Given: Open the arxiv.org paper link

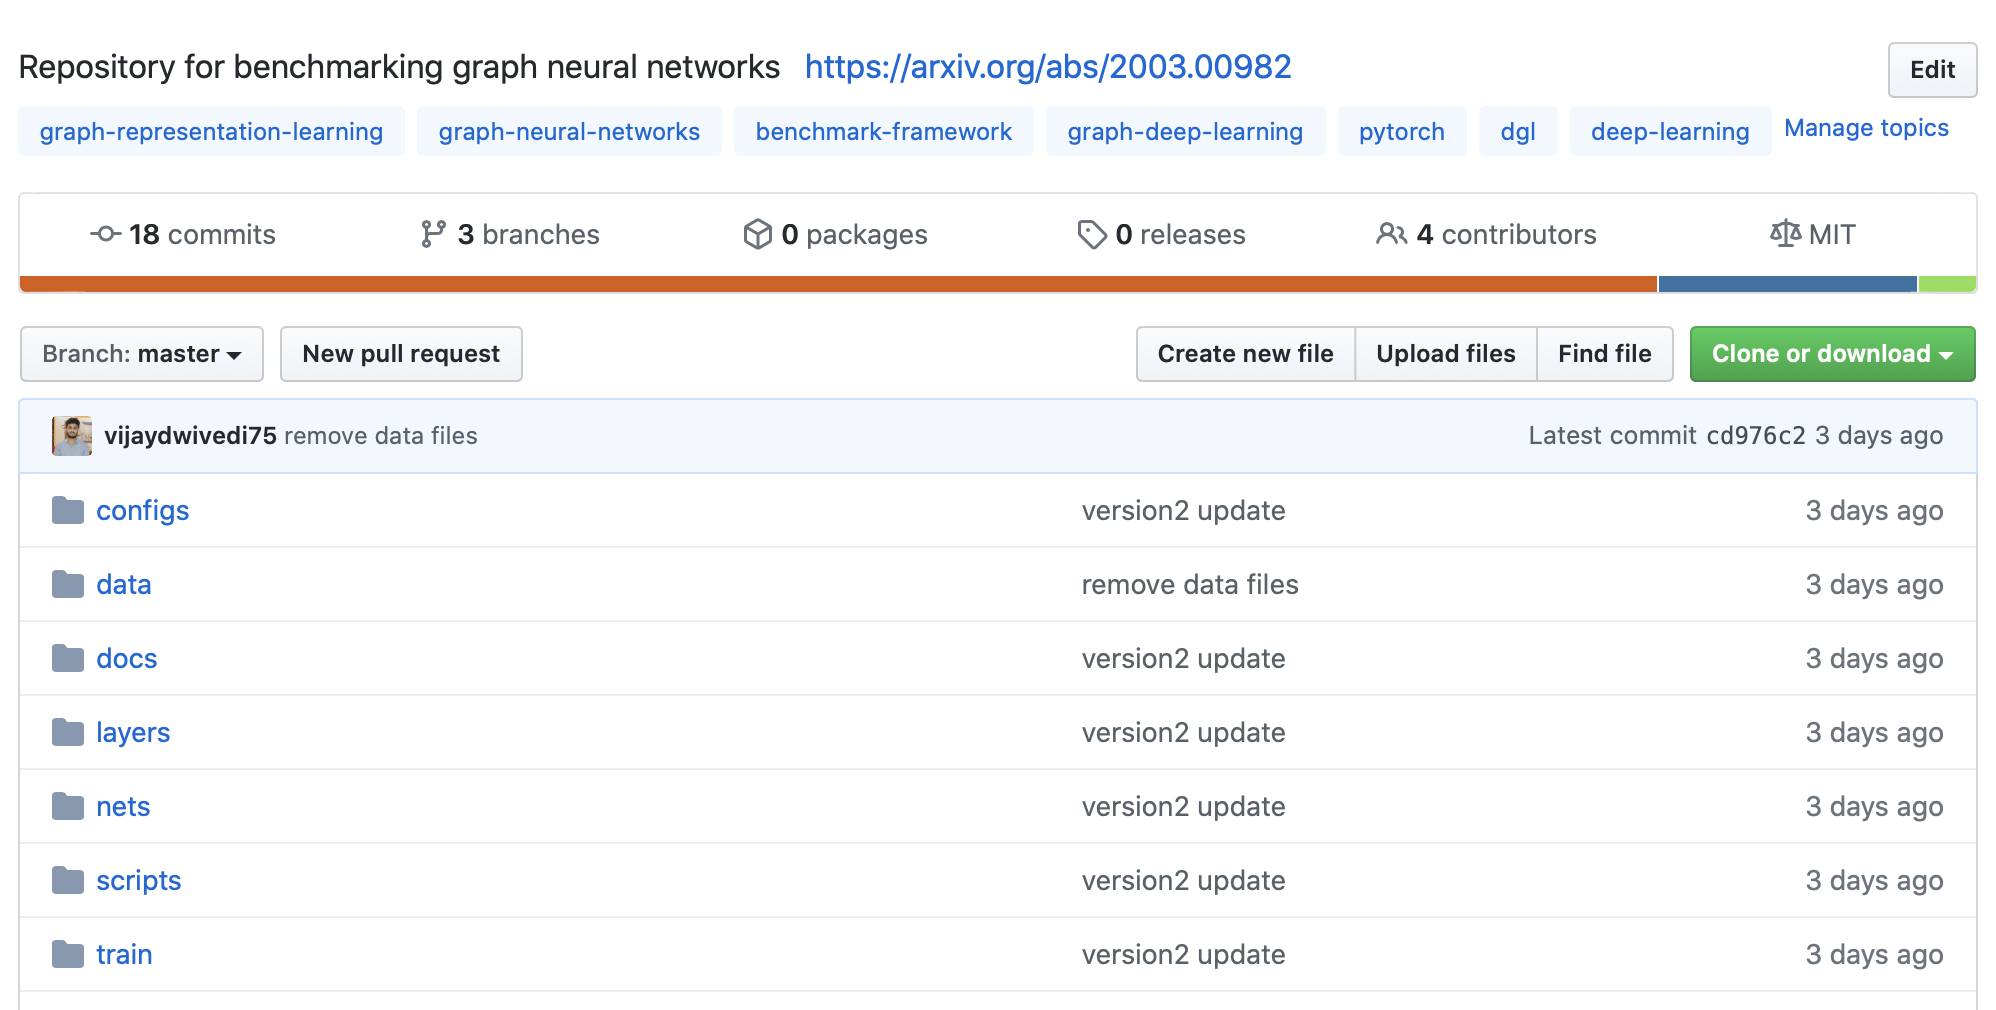Looking at the screenshot, I should click(1048, 67).
